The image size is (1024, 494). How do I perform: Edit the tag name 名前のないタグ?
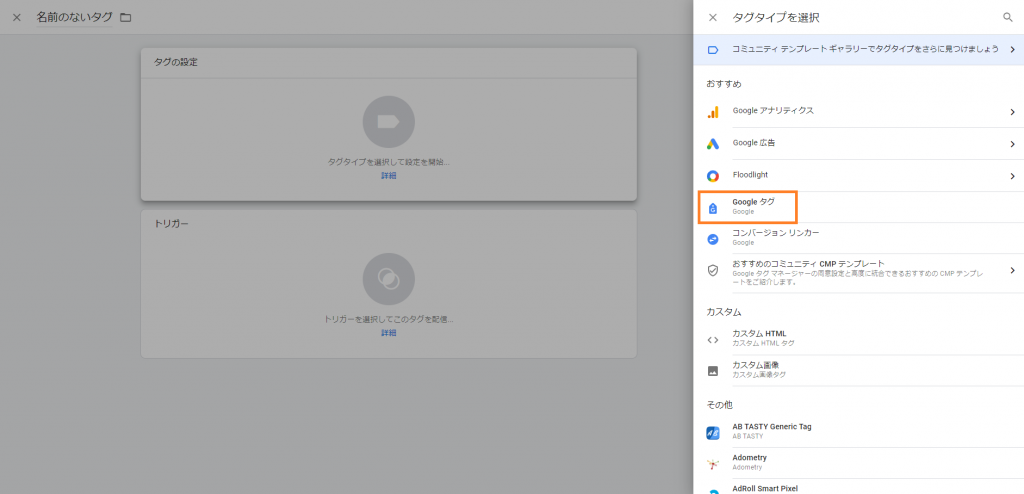point(74,18)
